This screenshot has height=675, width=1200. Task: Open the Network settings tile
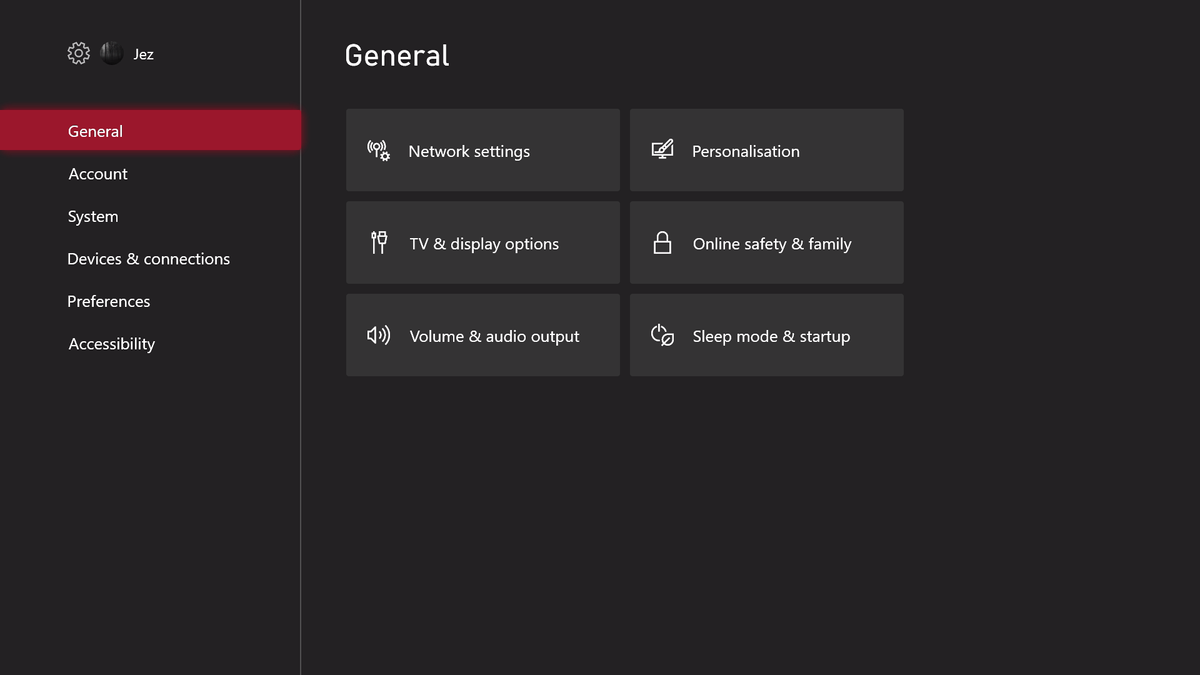tap(482, 150)
